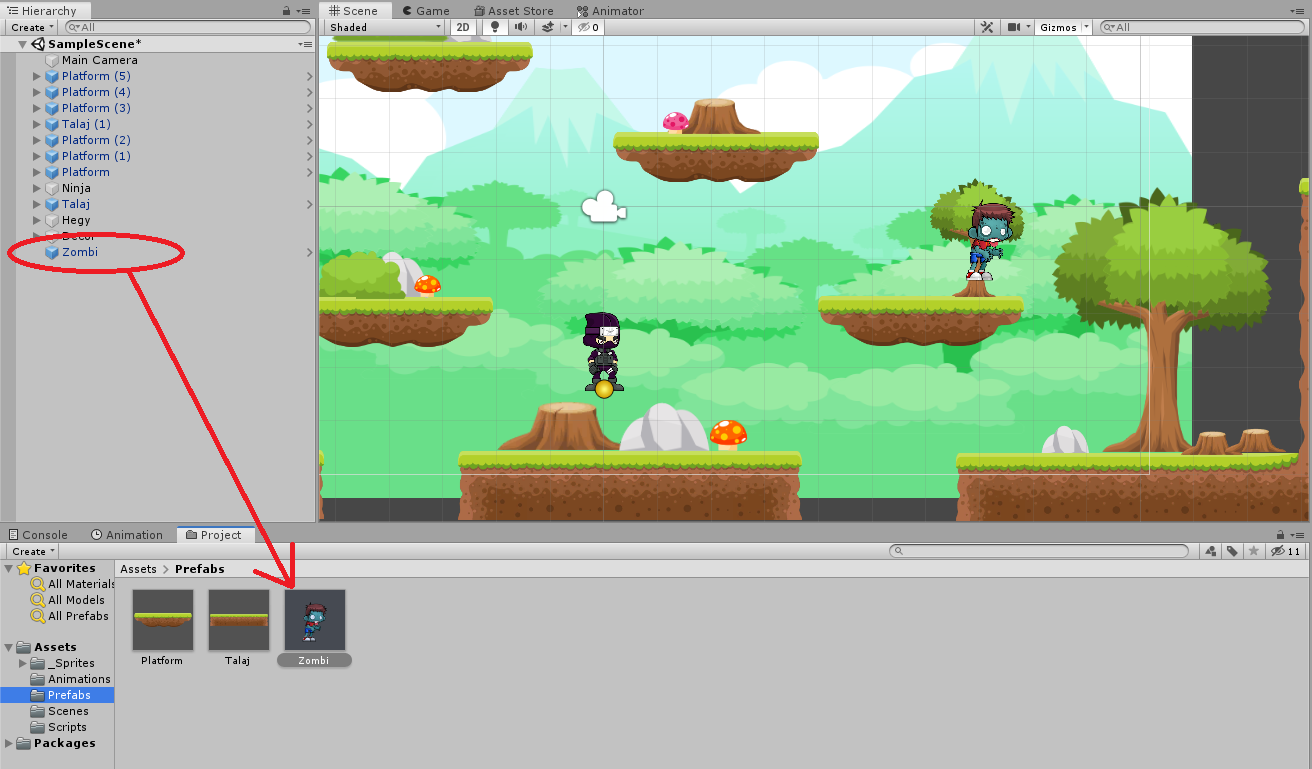Expand Platform (5) in Hierarchy

tap(37, 76)
